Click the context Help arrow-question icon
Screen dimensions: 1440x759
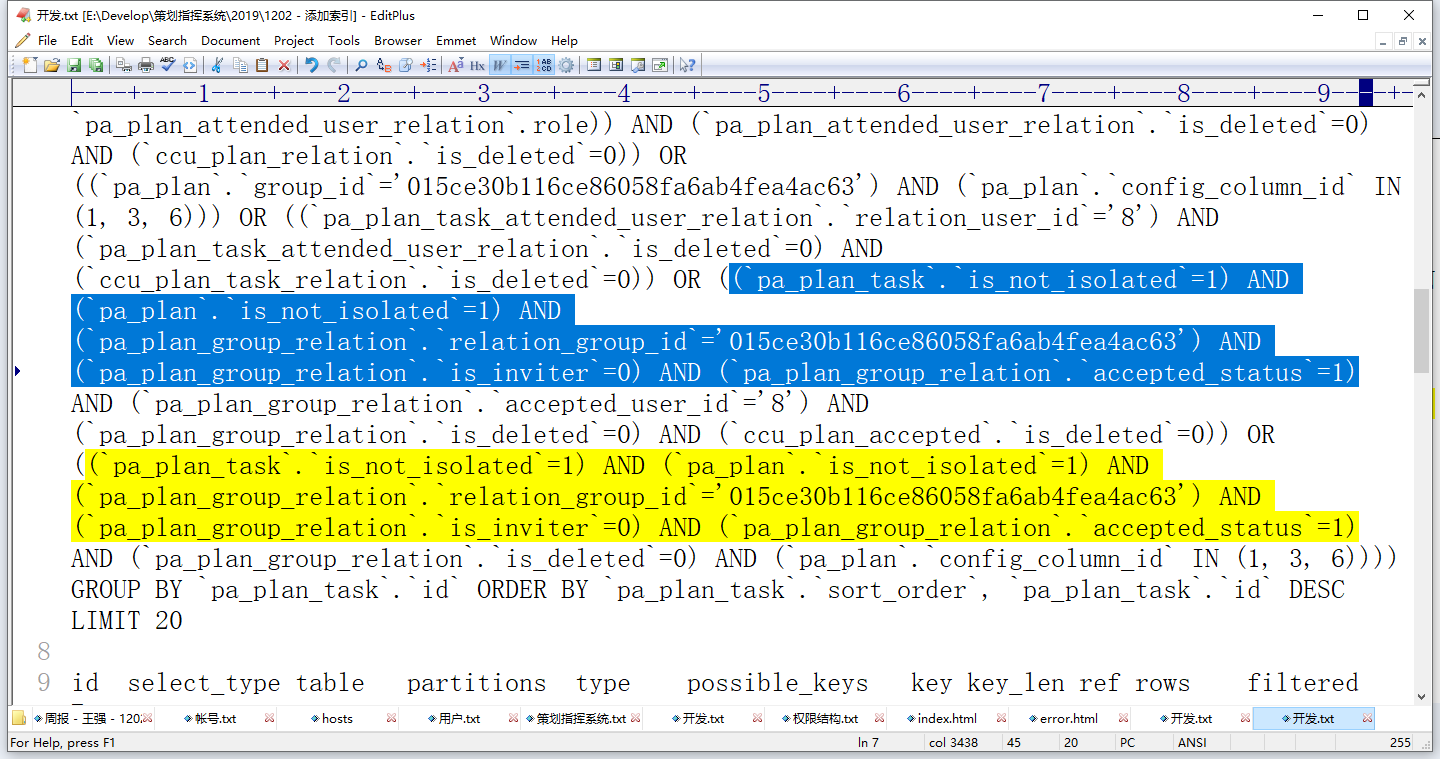688,65
